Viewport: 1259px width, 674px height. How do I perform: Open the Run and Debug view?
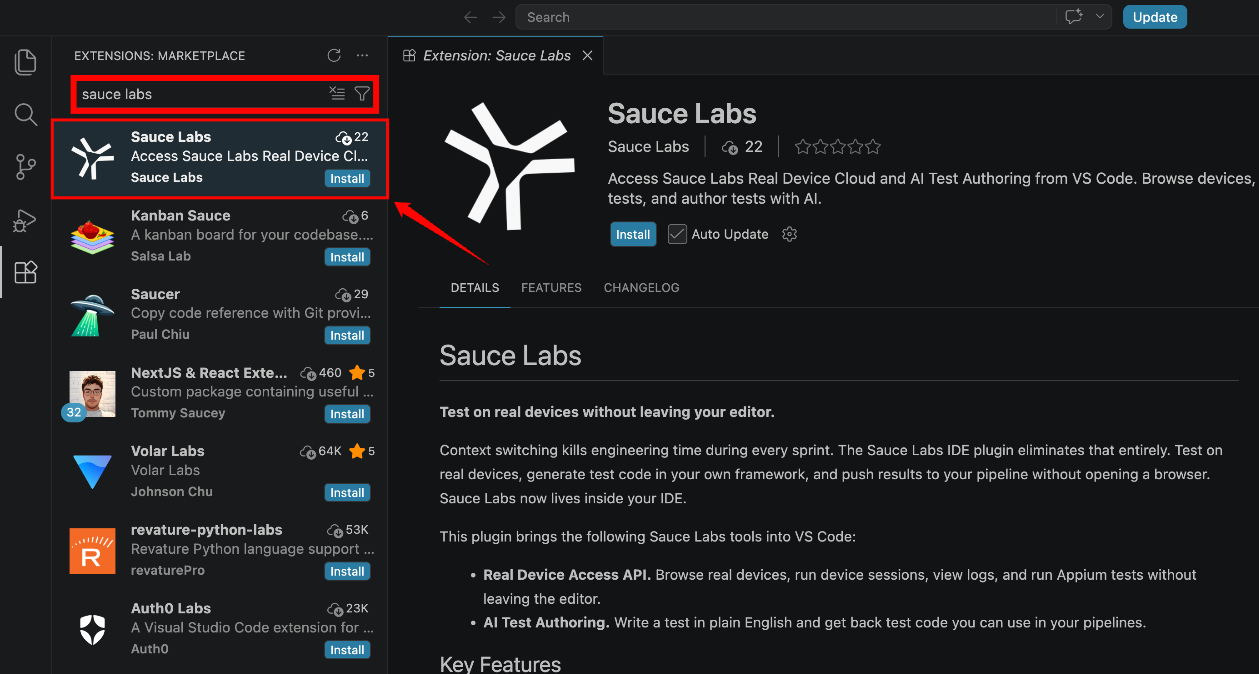pyautogui.click(x=25, y=220)
